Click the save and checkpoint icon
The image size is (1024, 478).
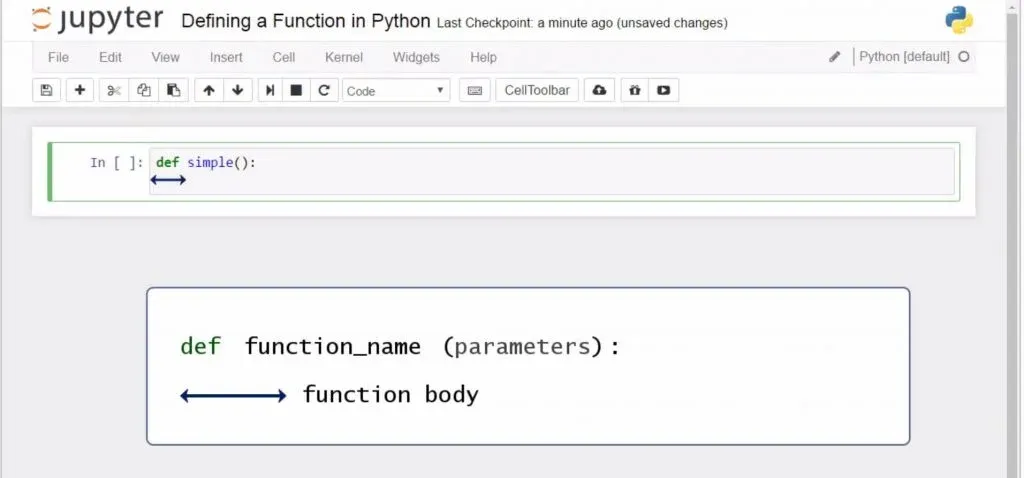(x=46, y=91)
